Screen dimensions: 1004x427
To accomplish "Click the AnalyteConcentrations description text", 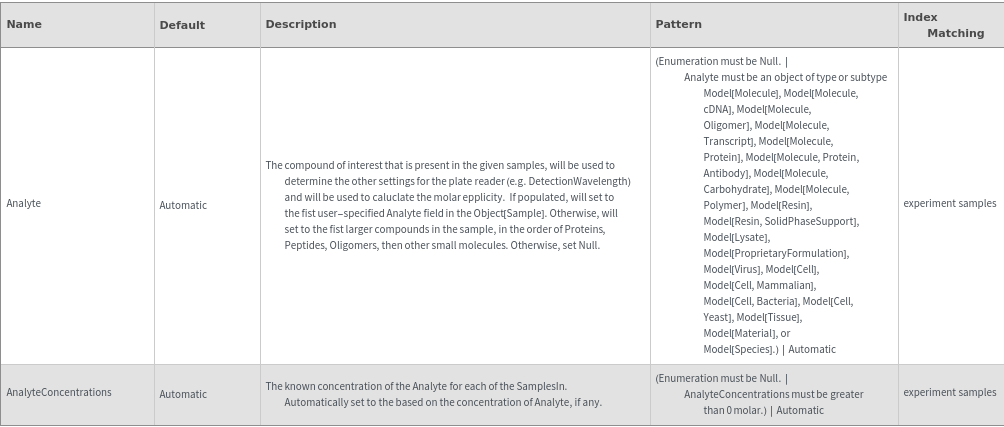I will click(432, 394).
